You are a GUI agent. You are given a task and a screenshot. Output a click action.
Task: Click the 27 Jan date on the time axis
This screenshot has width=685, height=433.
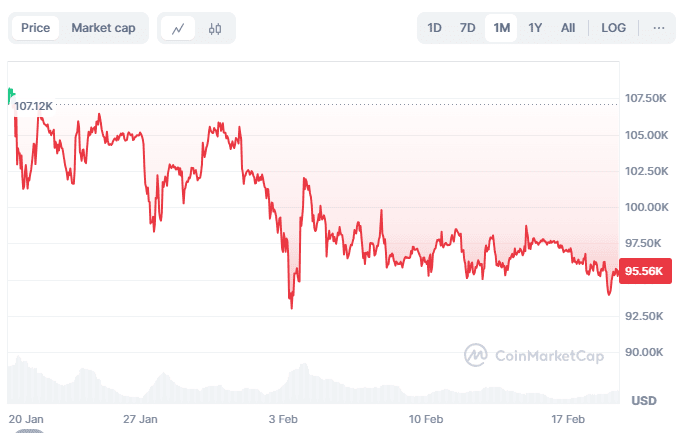pyautogui.click(x=140, y=418)
